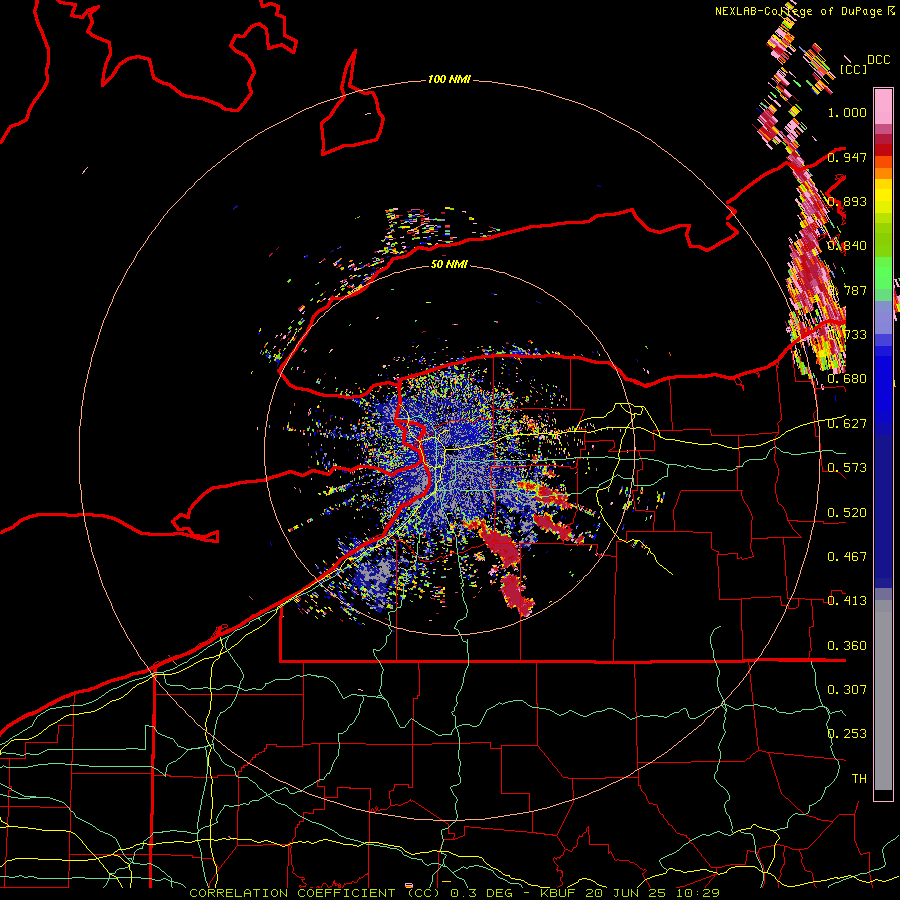Click the TH label at legend bottom
The width and height of the screenshot is (900, 900).
point(859,778)
